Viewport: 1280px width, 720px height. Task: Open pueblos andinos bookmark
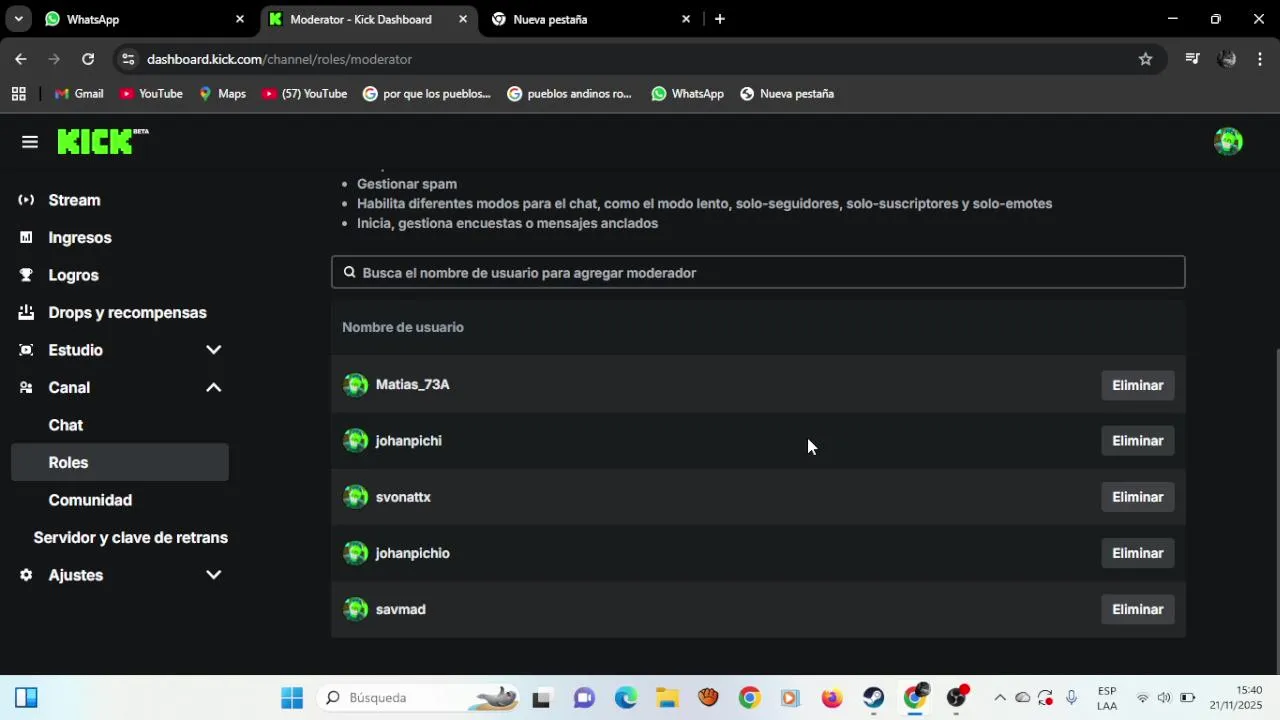click(569, 94)
